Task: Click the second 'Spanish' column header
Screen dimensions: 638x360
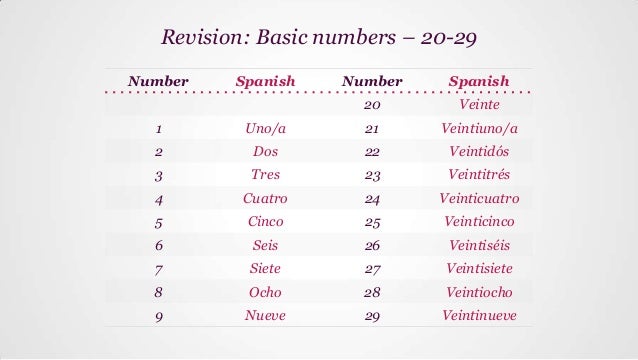Action: pos(479,81)
